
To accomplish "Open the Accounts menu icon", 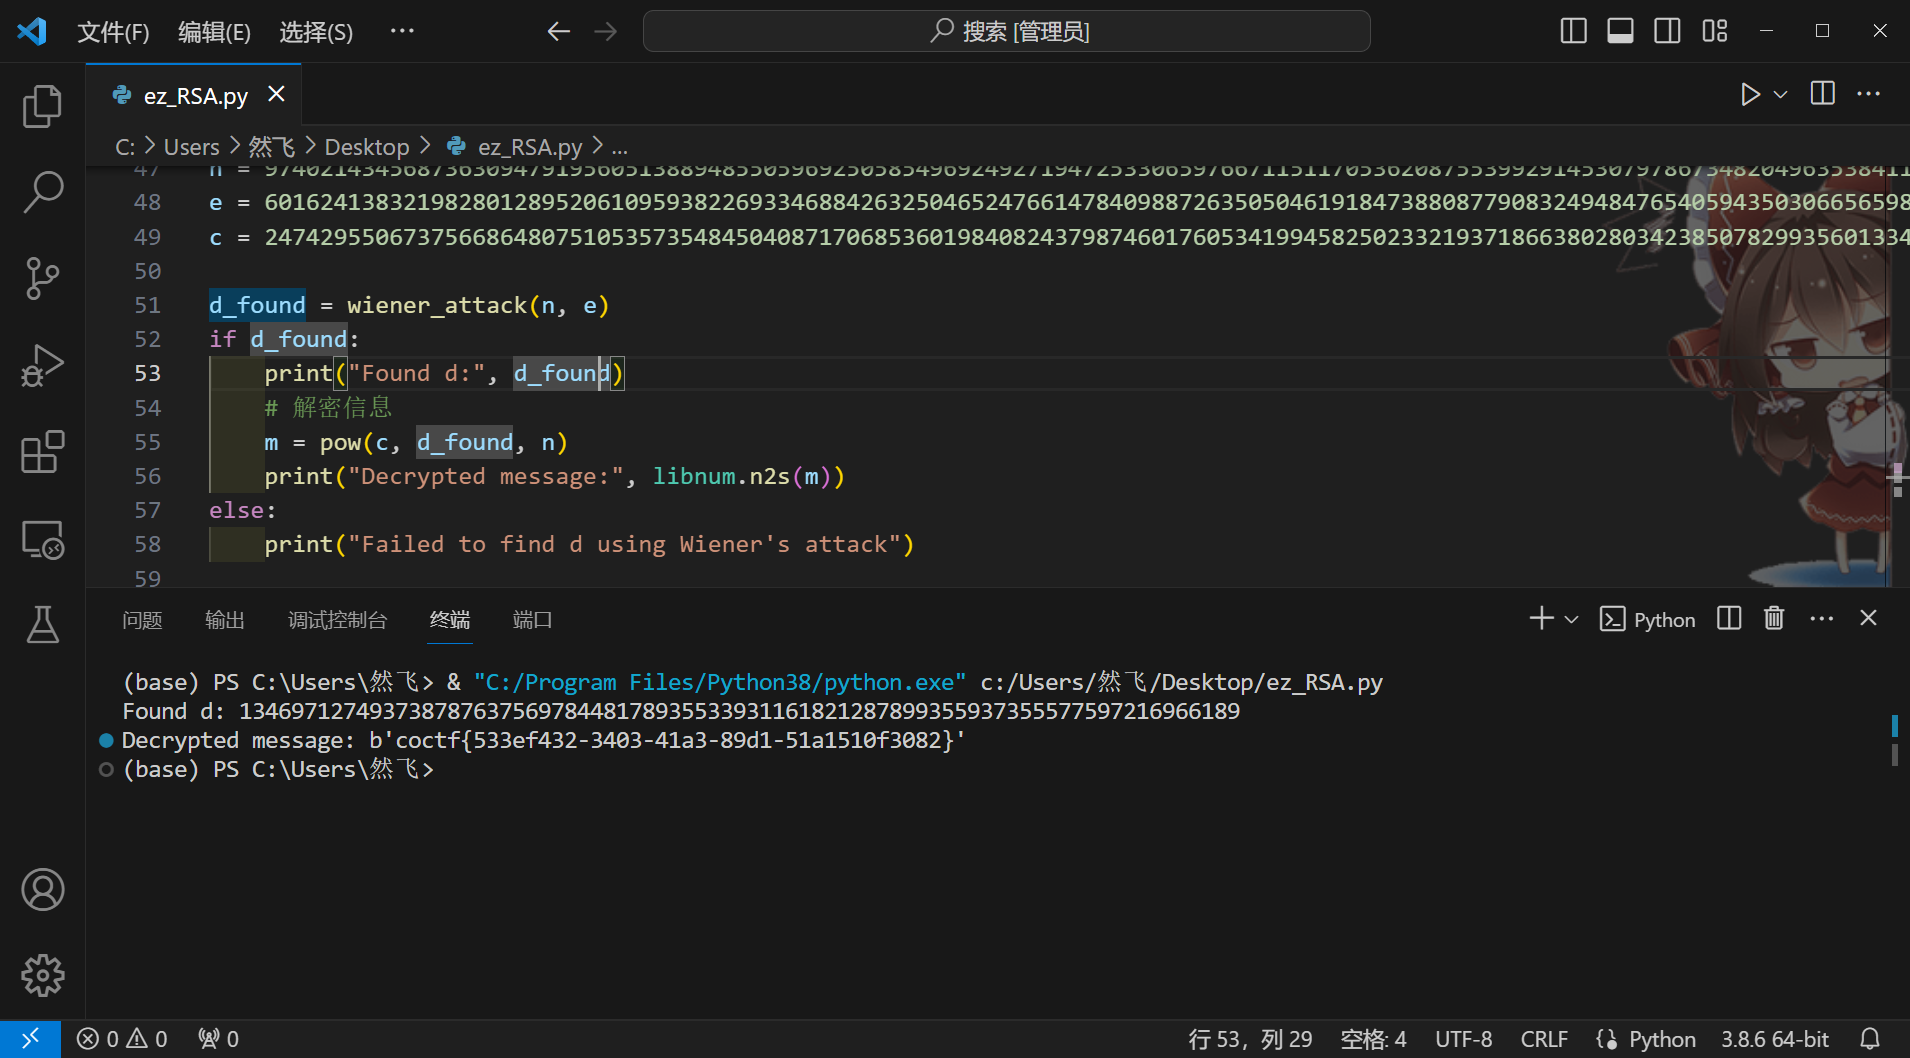I will pos(42,889).
